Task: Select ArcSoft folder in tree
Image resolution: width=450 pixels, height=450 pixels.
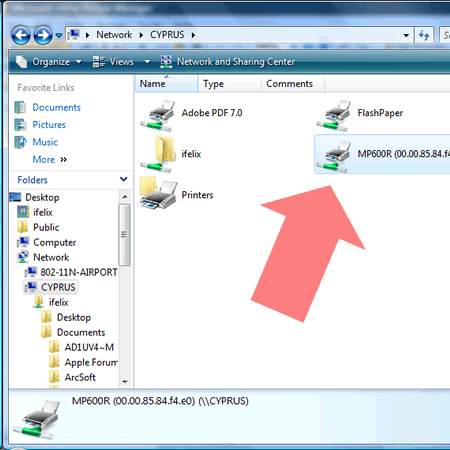Action: 80,377
